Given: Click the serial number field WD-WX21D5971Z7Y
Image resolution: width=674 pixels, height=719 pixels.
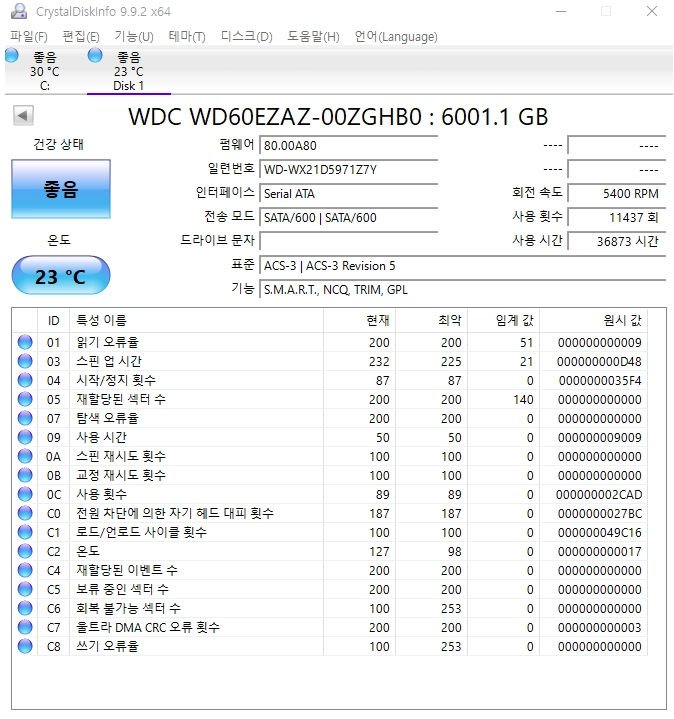Looking at the screenshot, I should pos(348,170).
